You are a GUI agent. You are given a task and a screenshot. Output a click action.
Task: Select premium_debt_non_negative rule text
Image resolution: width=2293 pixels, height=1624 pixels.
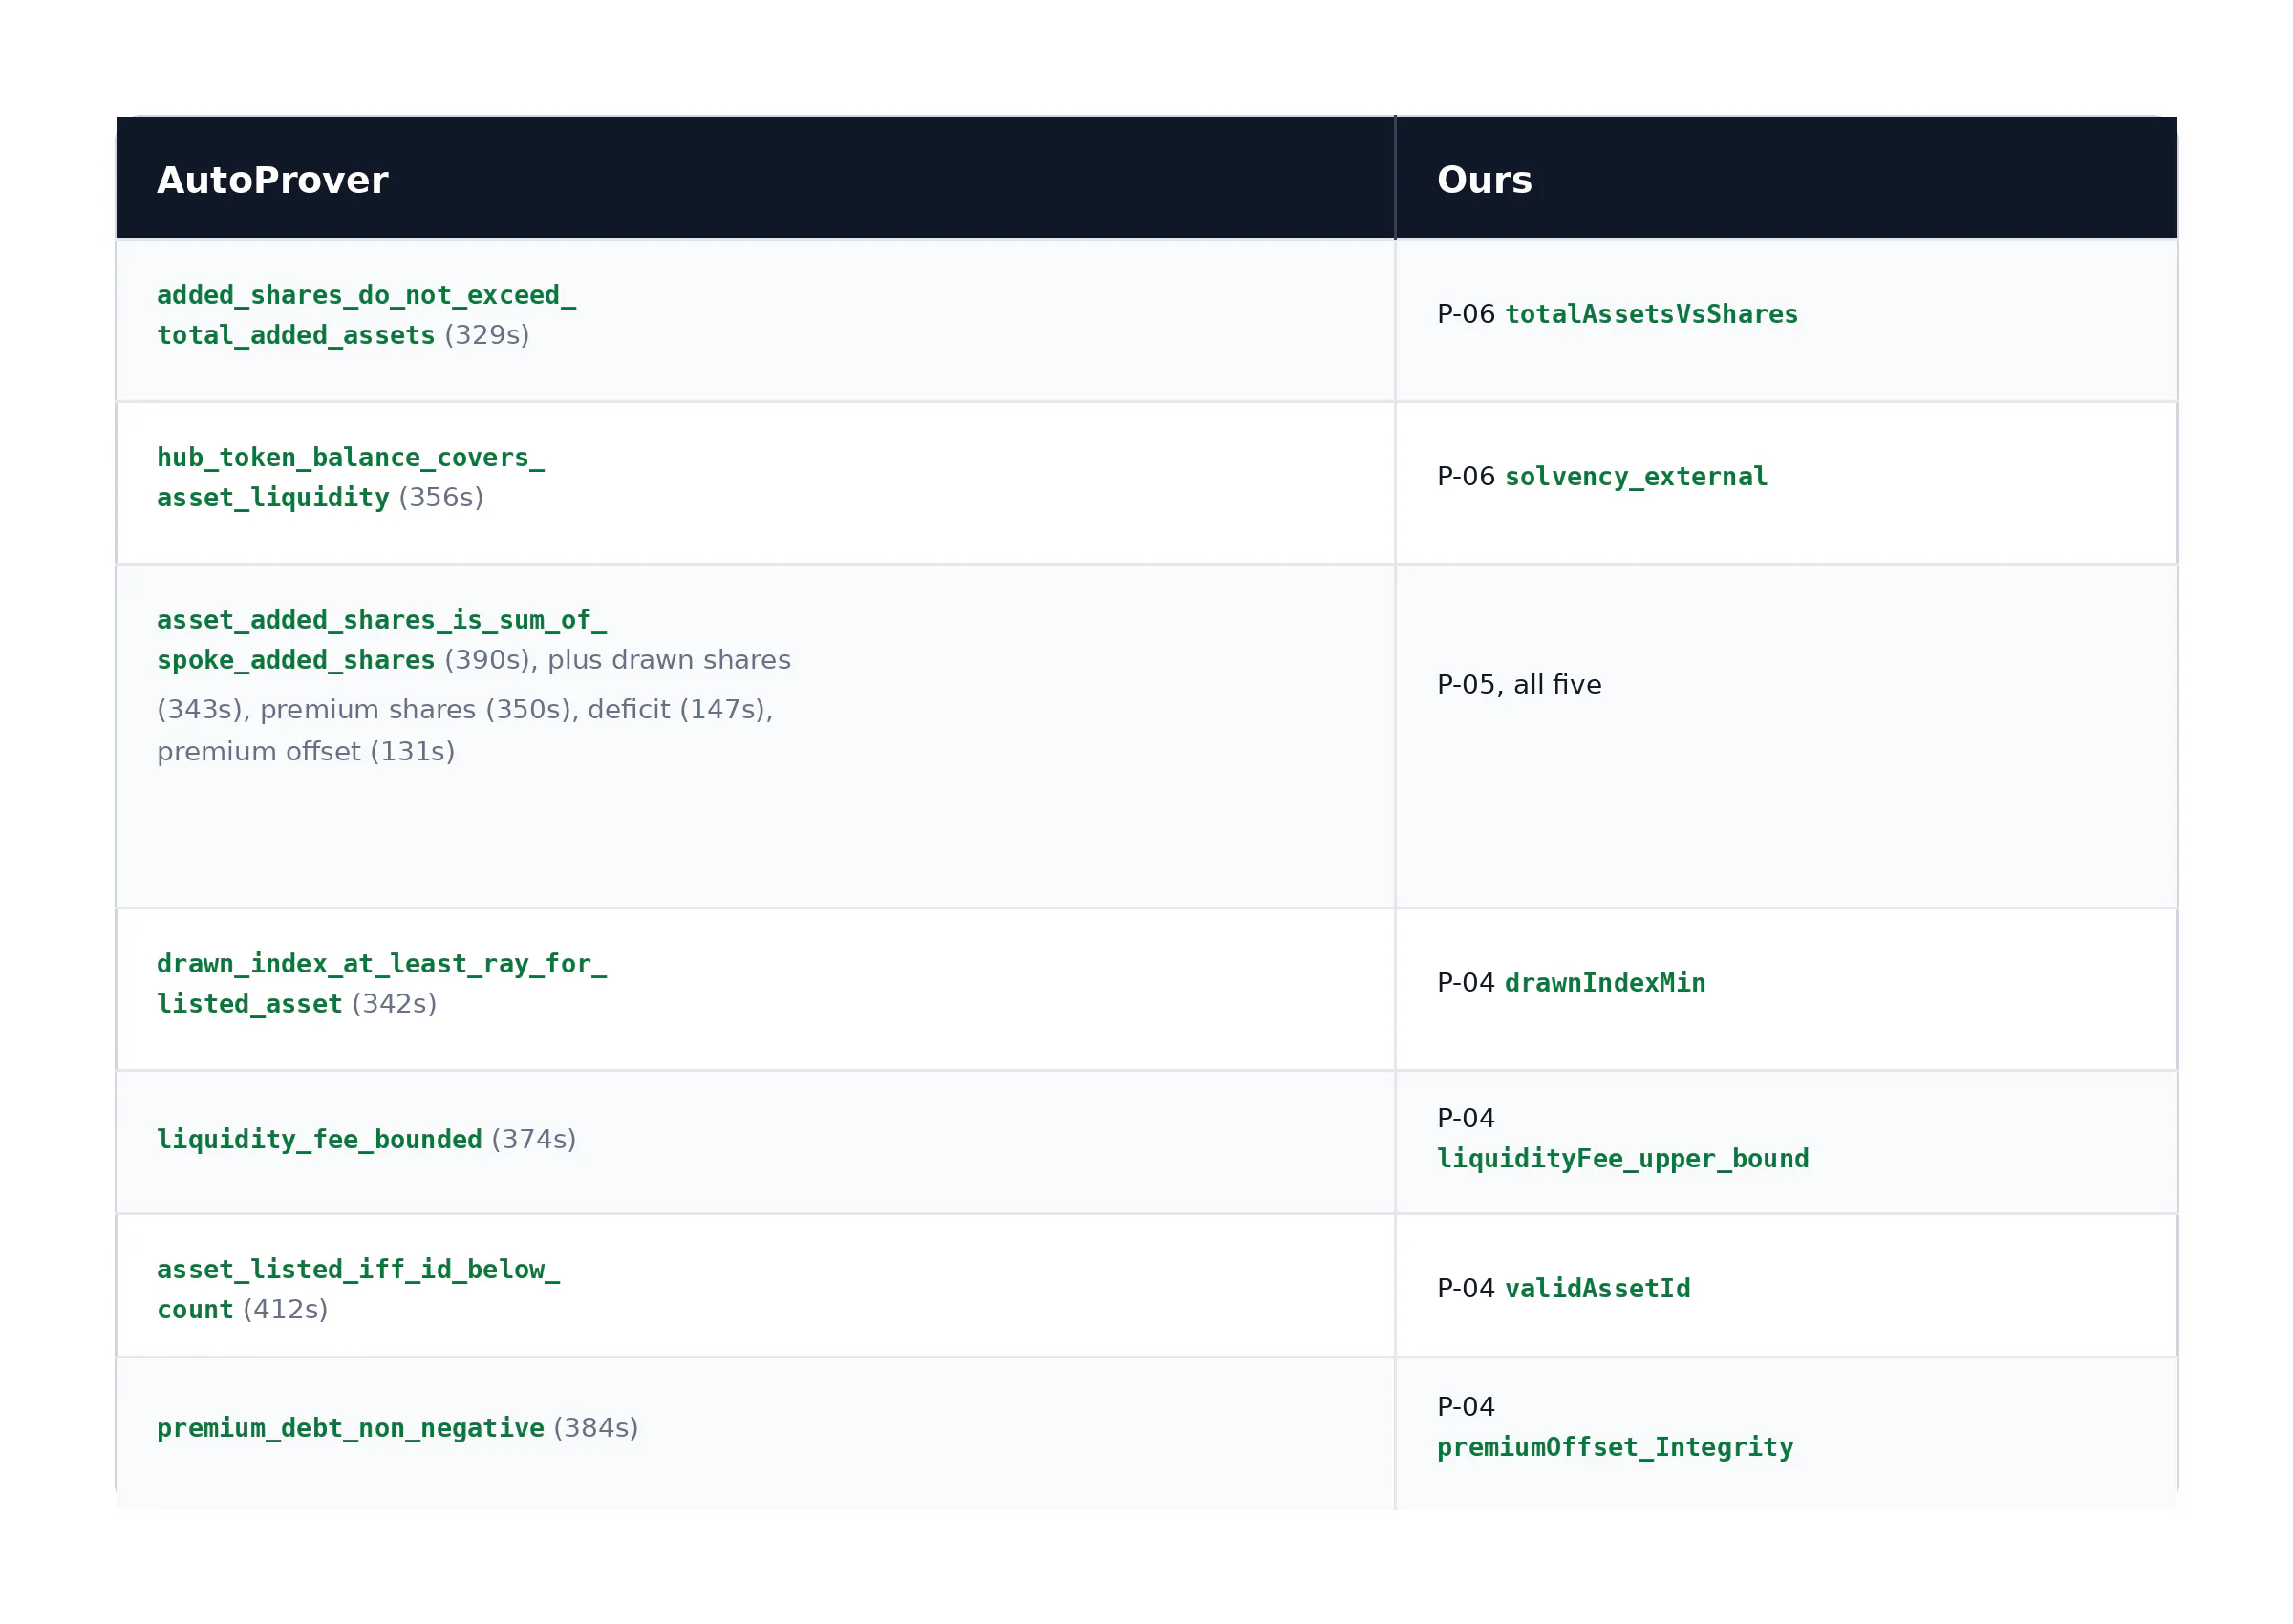click(351, 1427)
